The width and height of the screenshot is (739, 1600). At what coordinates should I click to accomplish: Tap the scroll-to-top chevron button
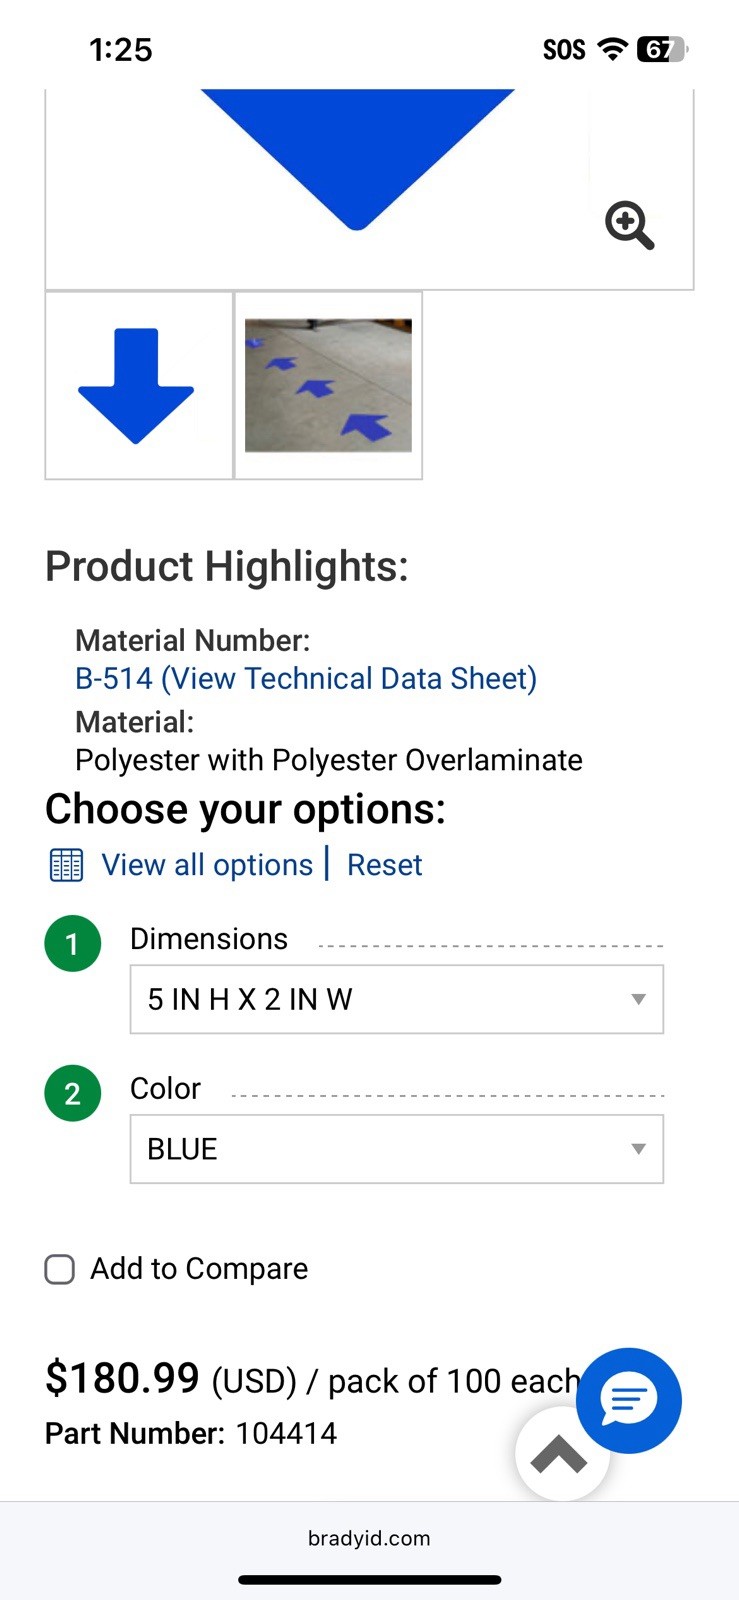560,1454
